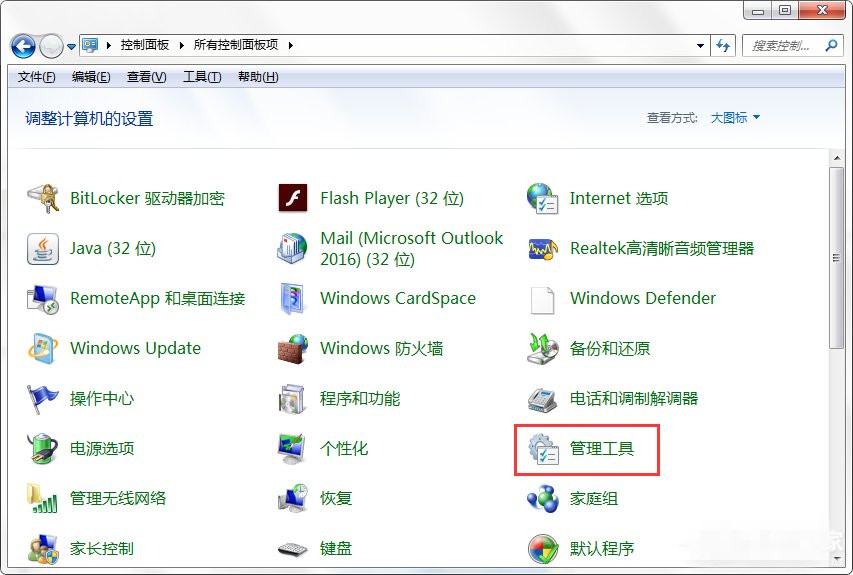This screenshot has height=575, width=853.
Task: Open Flash Player (32 位) icon
Action: point(292,198)
